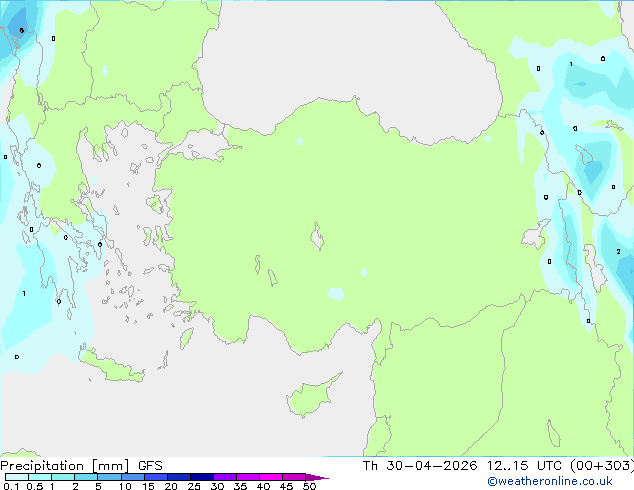Click the 5–10 mm legend color swatch
The image size is (634, 490).
tap(109, 477)
